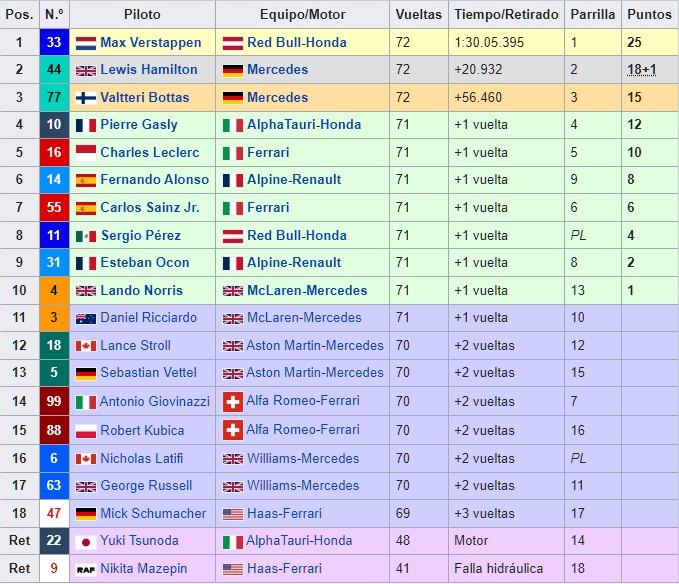Viewport: 679px width, 584px height.
Task: Click the Austria flag in Verstappen's team cell
Action: point(233,43)
